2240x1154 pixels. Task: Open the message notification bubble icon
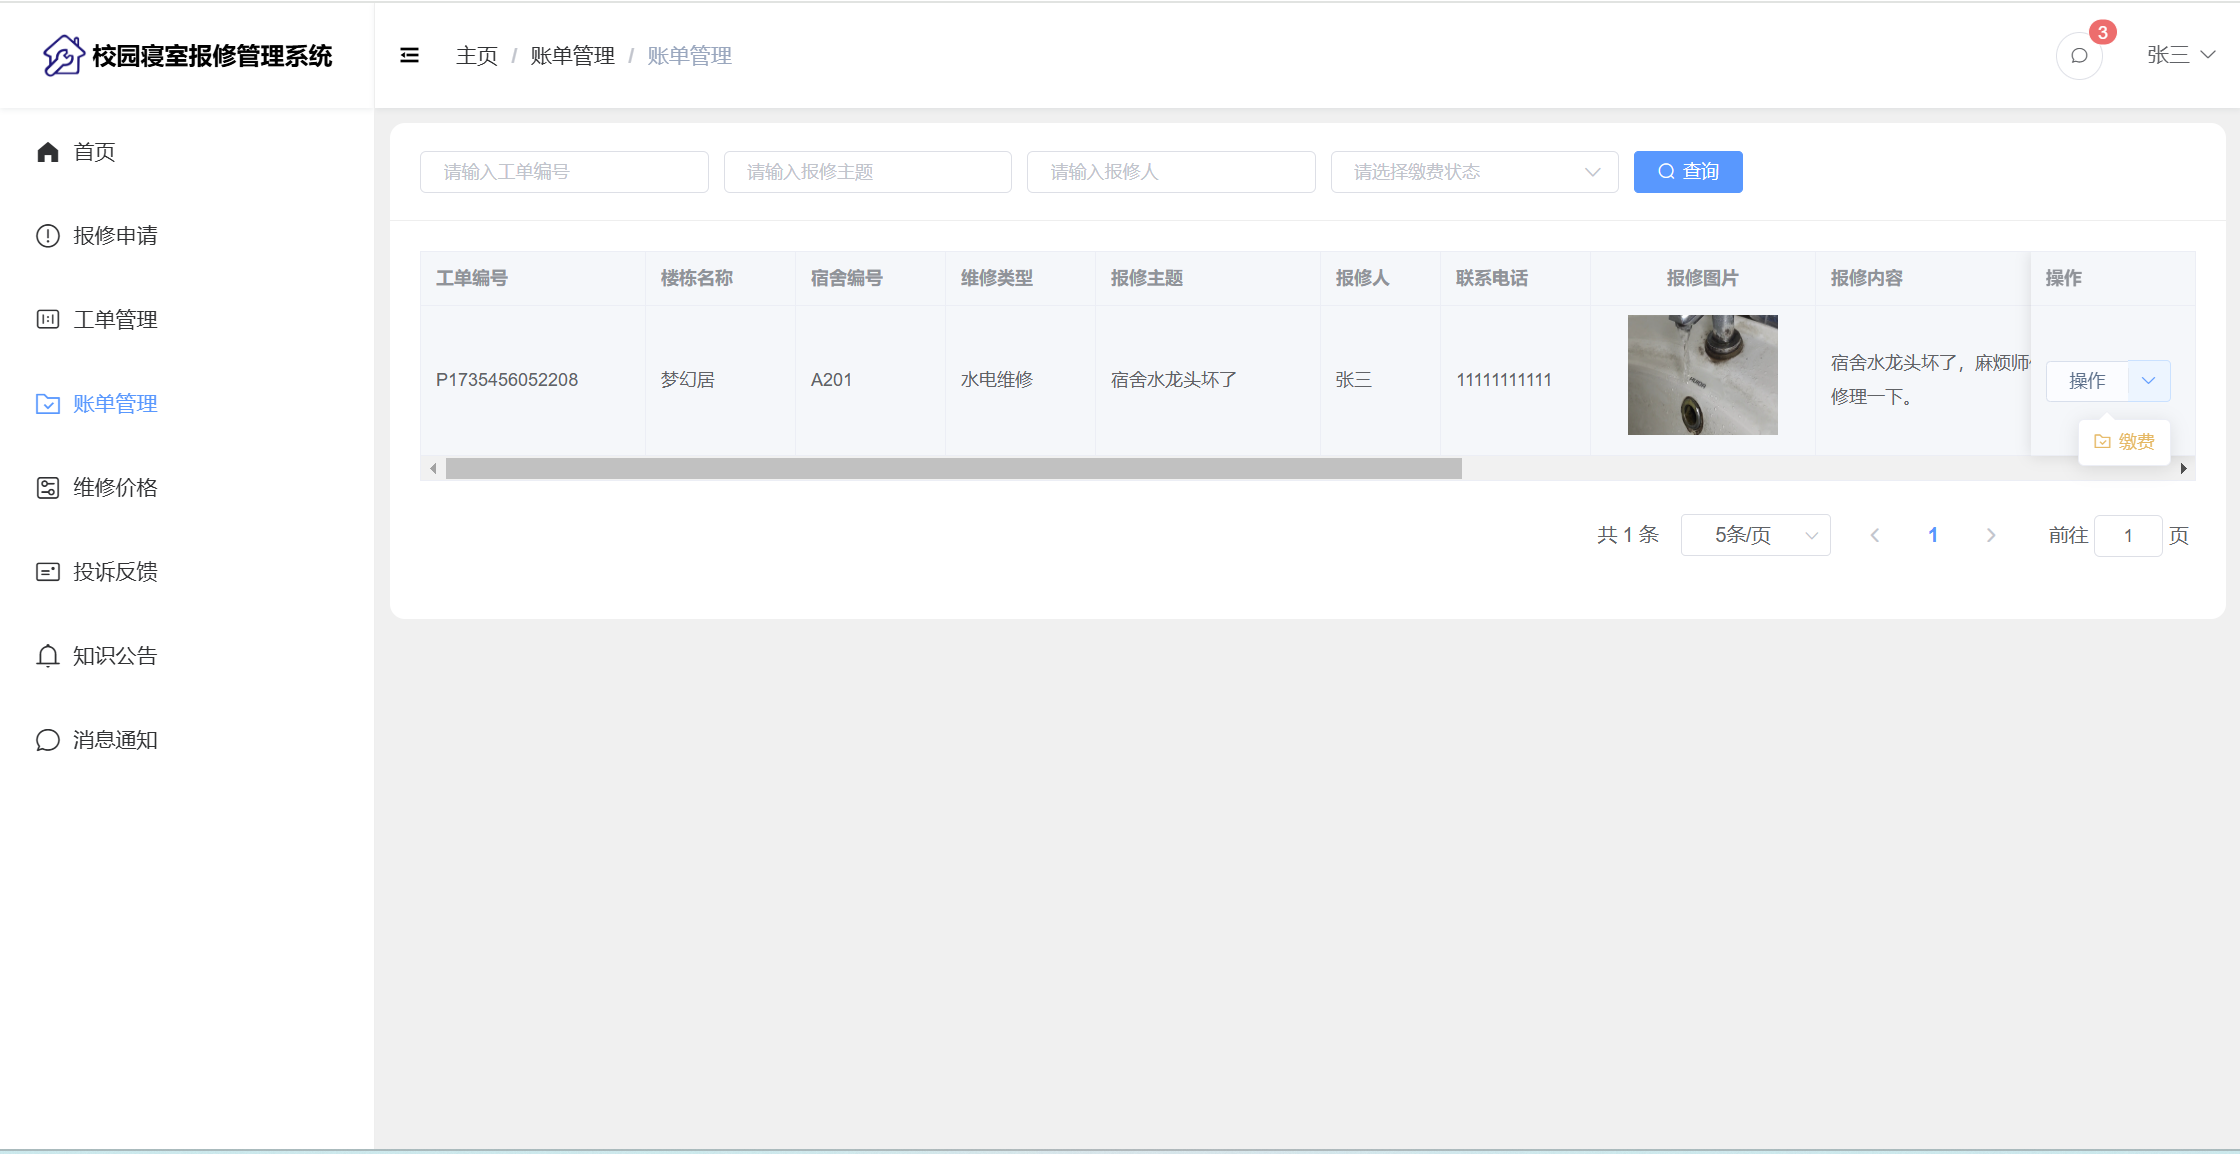2079,56
